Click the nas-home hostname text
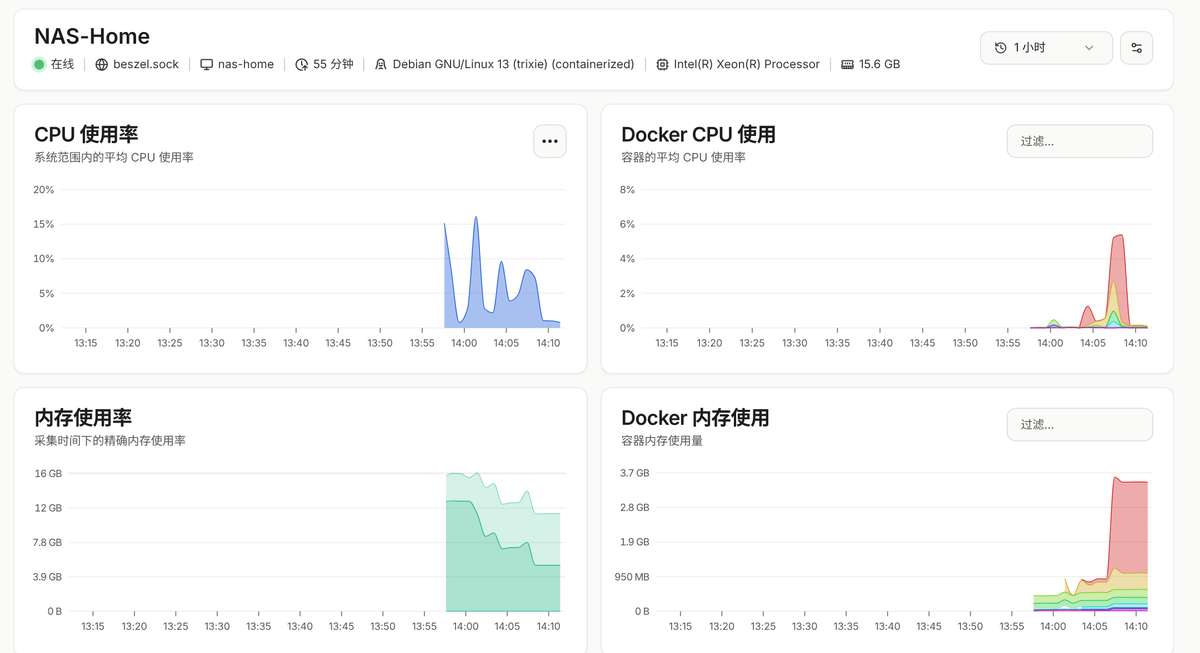This screenshot has height=653, width=1200. pos(246,64)
